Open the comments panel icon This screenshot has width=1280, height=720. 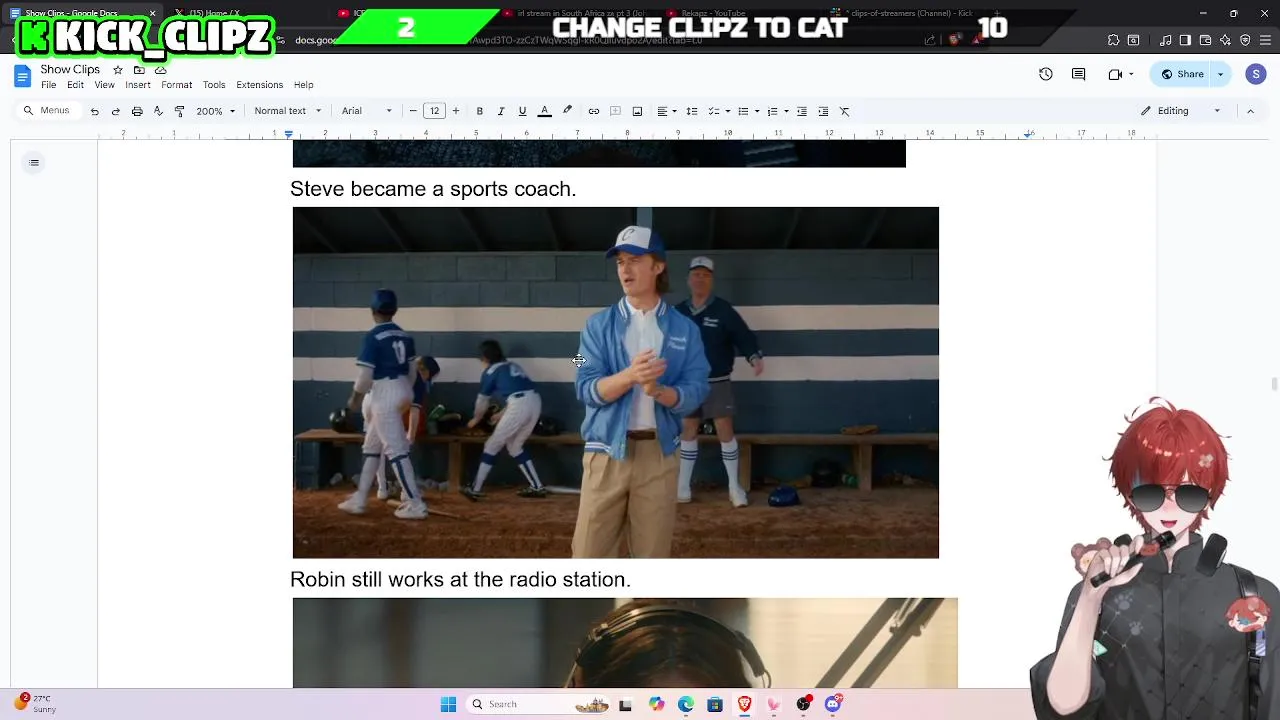[x=1079, y=74]
